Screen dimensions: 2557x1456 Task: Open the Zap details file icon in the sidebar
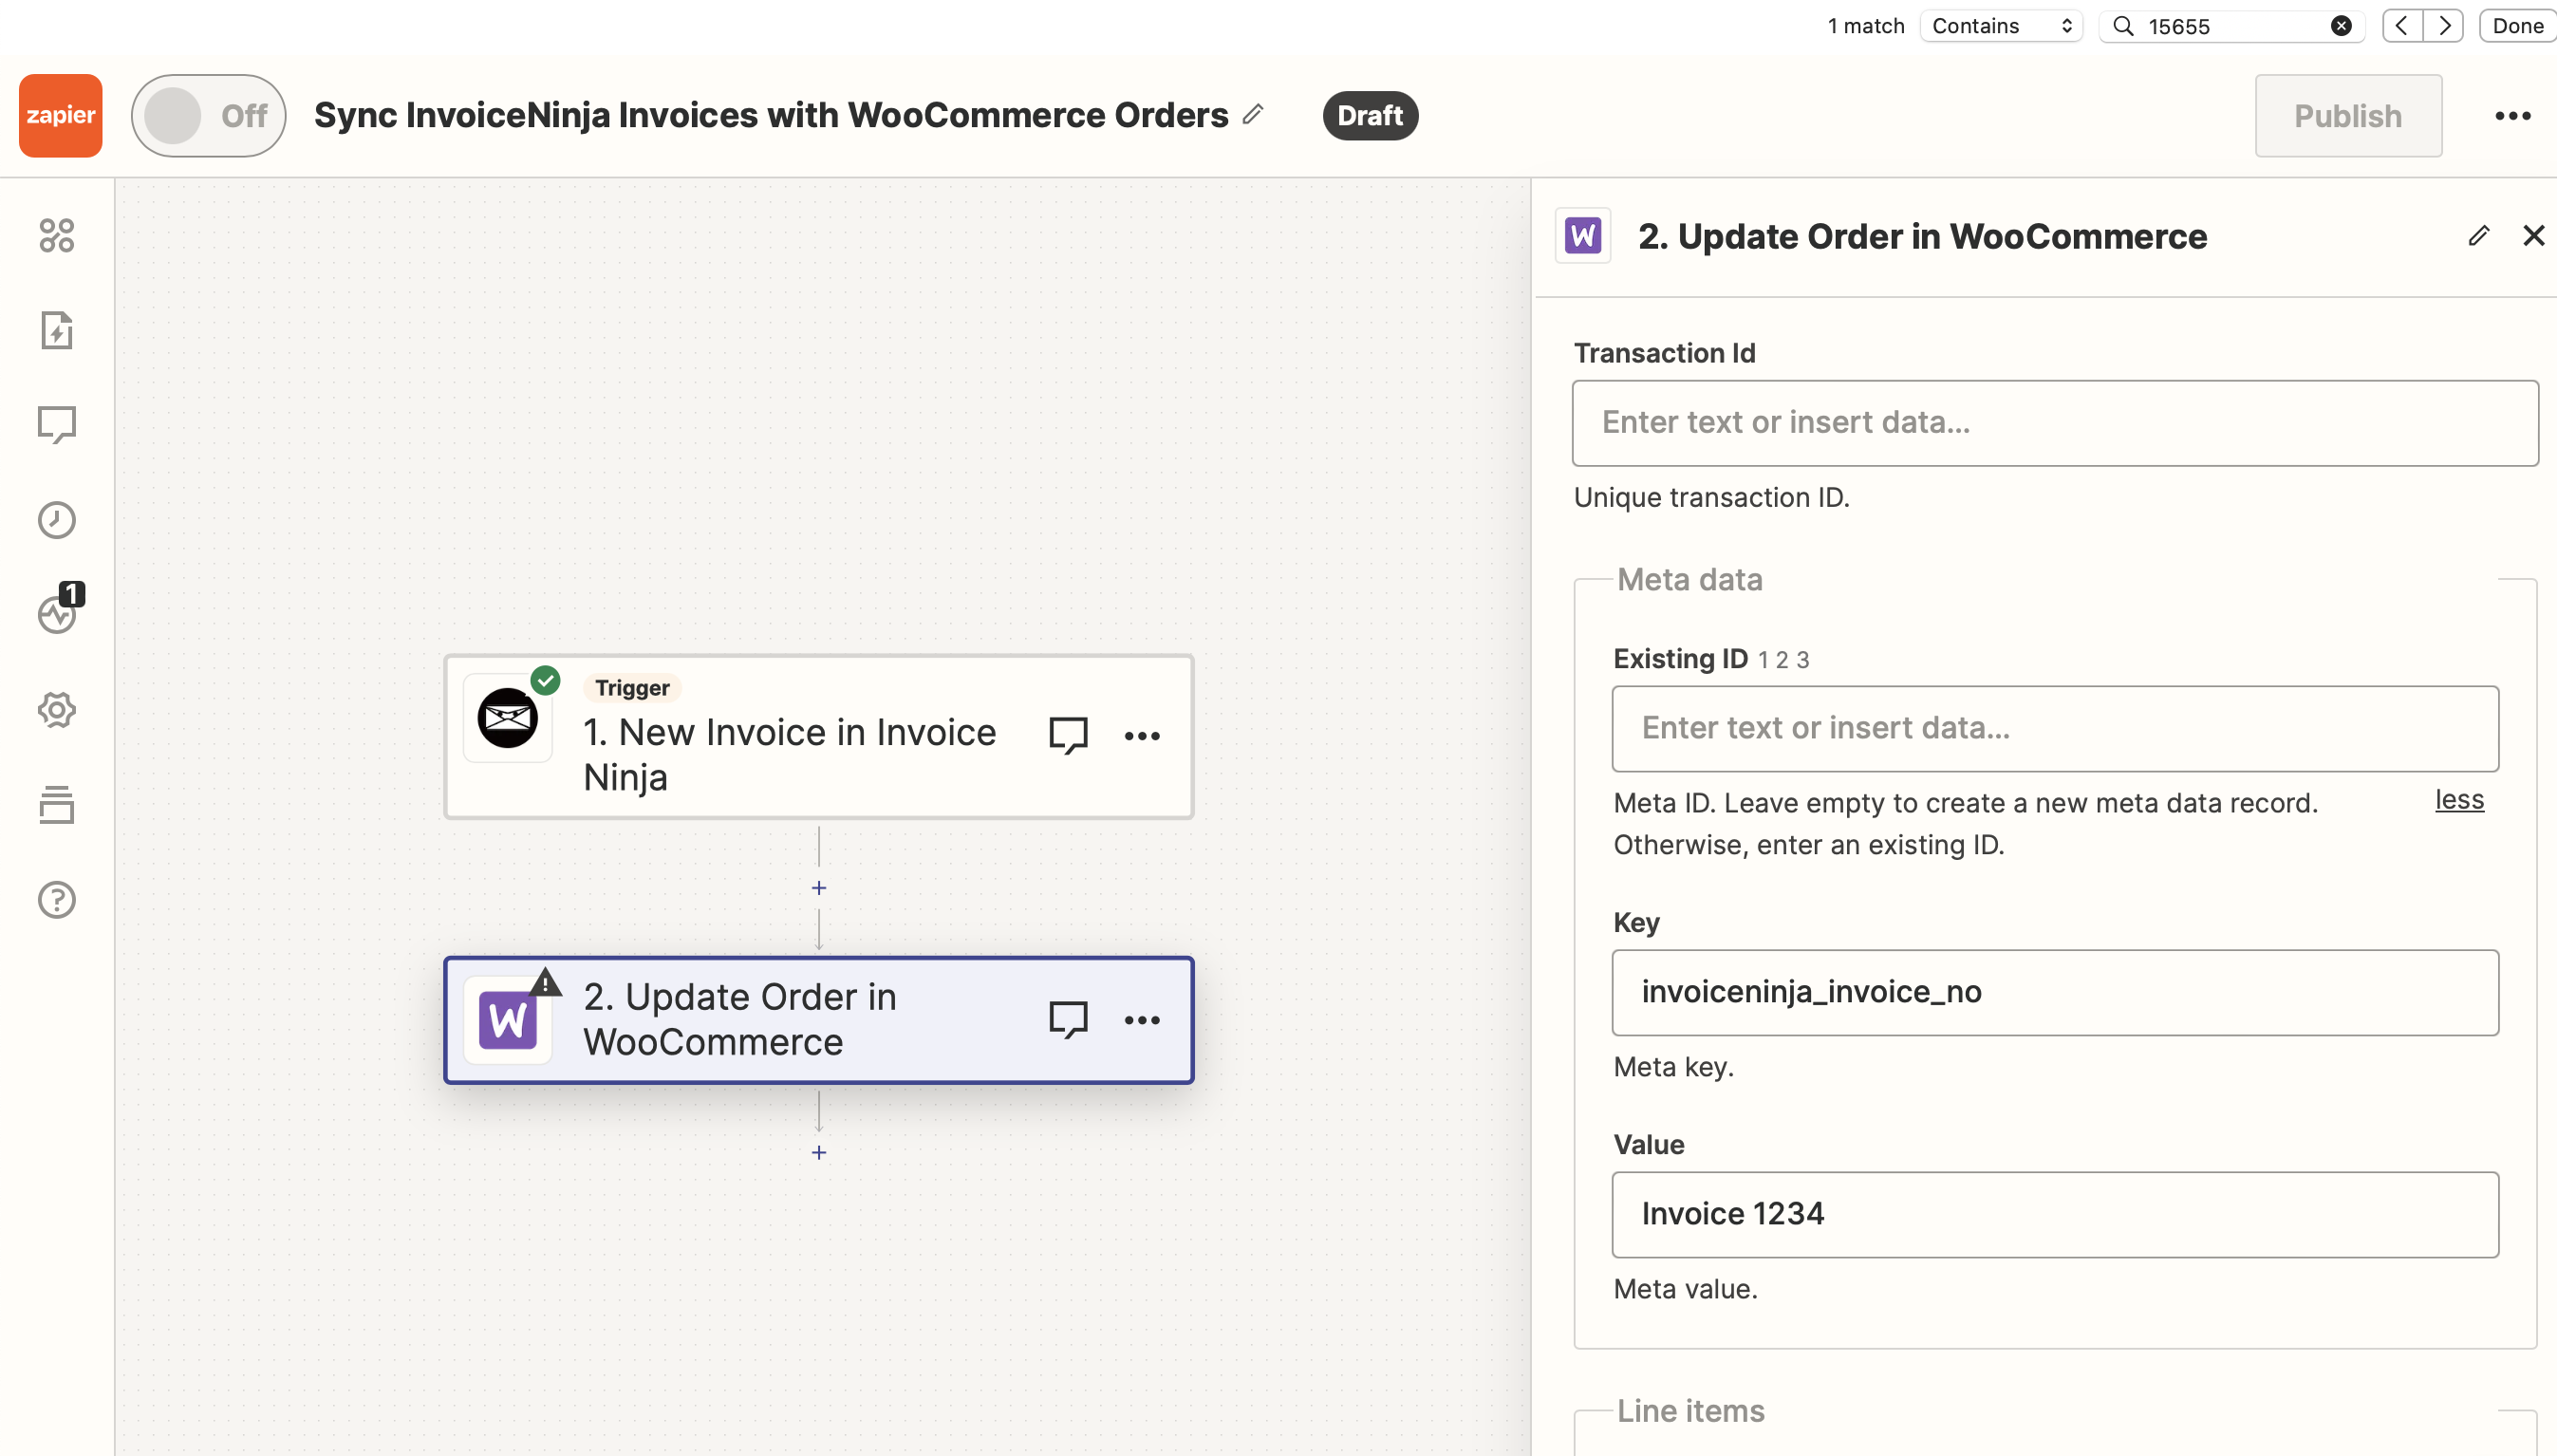pos(57,330)
